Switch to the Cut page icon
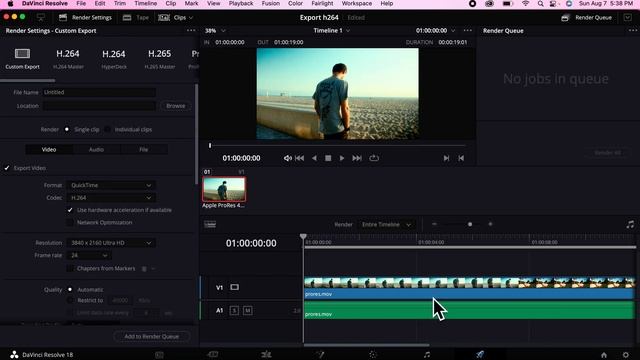This screenshot has width=640, height=360. 213,355
